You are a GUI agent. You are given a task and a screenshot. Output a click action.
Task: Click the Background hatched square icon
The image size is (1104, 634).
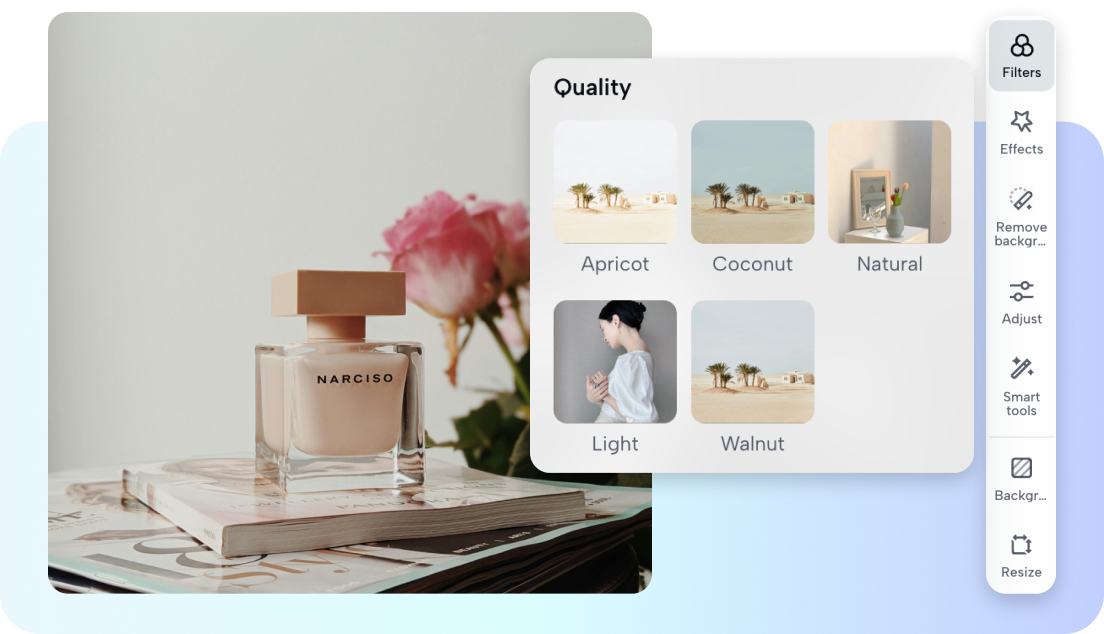tap(1021, 468)
